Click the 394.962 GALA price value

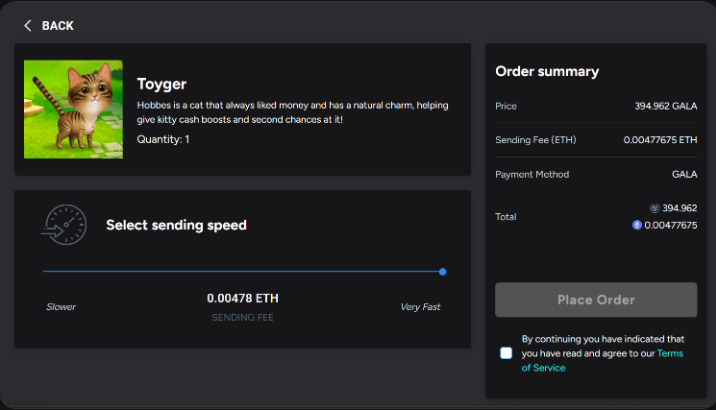(x=666, y=106)
